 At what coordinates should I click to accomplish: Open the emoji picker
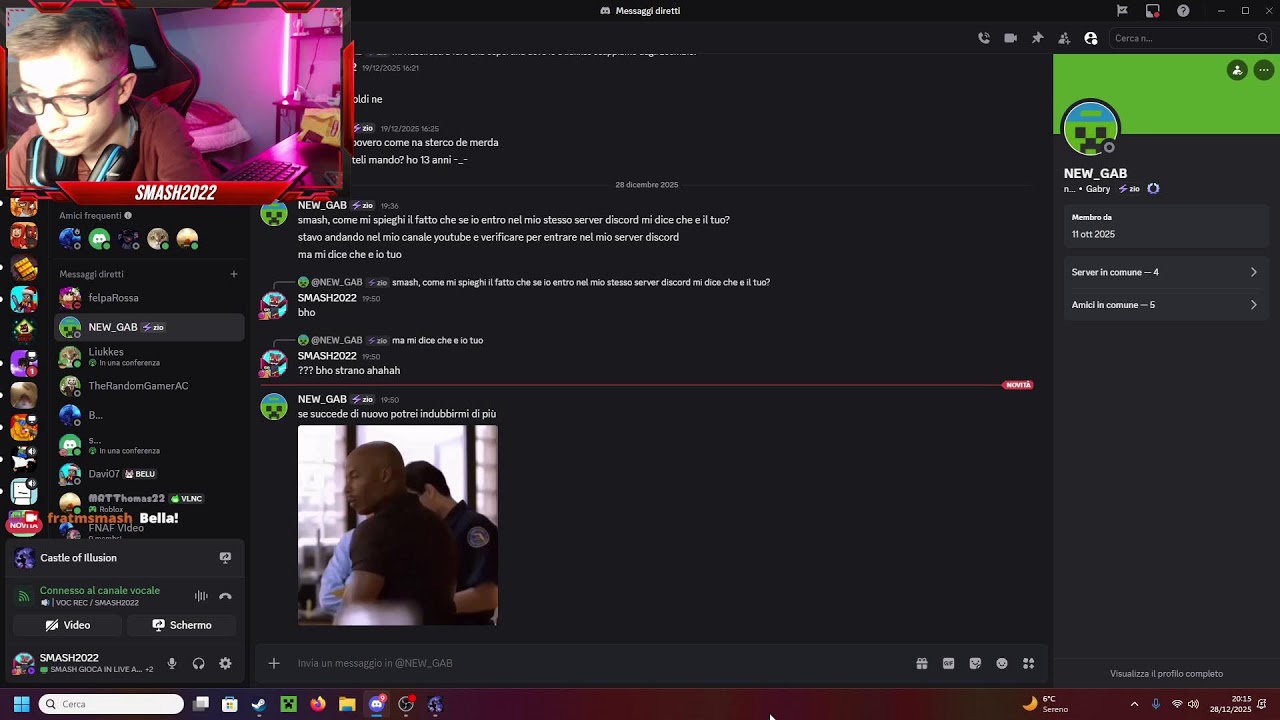[x=1002, y=663]
